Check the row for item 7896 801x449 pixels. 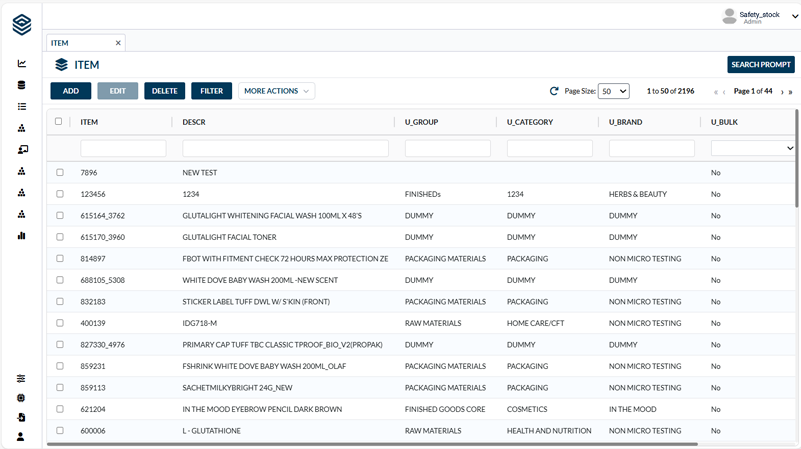[x=60, y=173]
